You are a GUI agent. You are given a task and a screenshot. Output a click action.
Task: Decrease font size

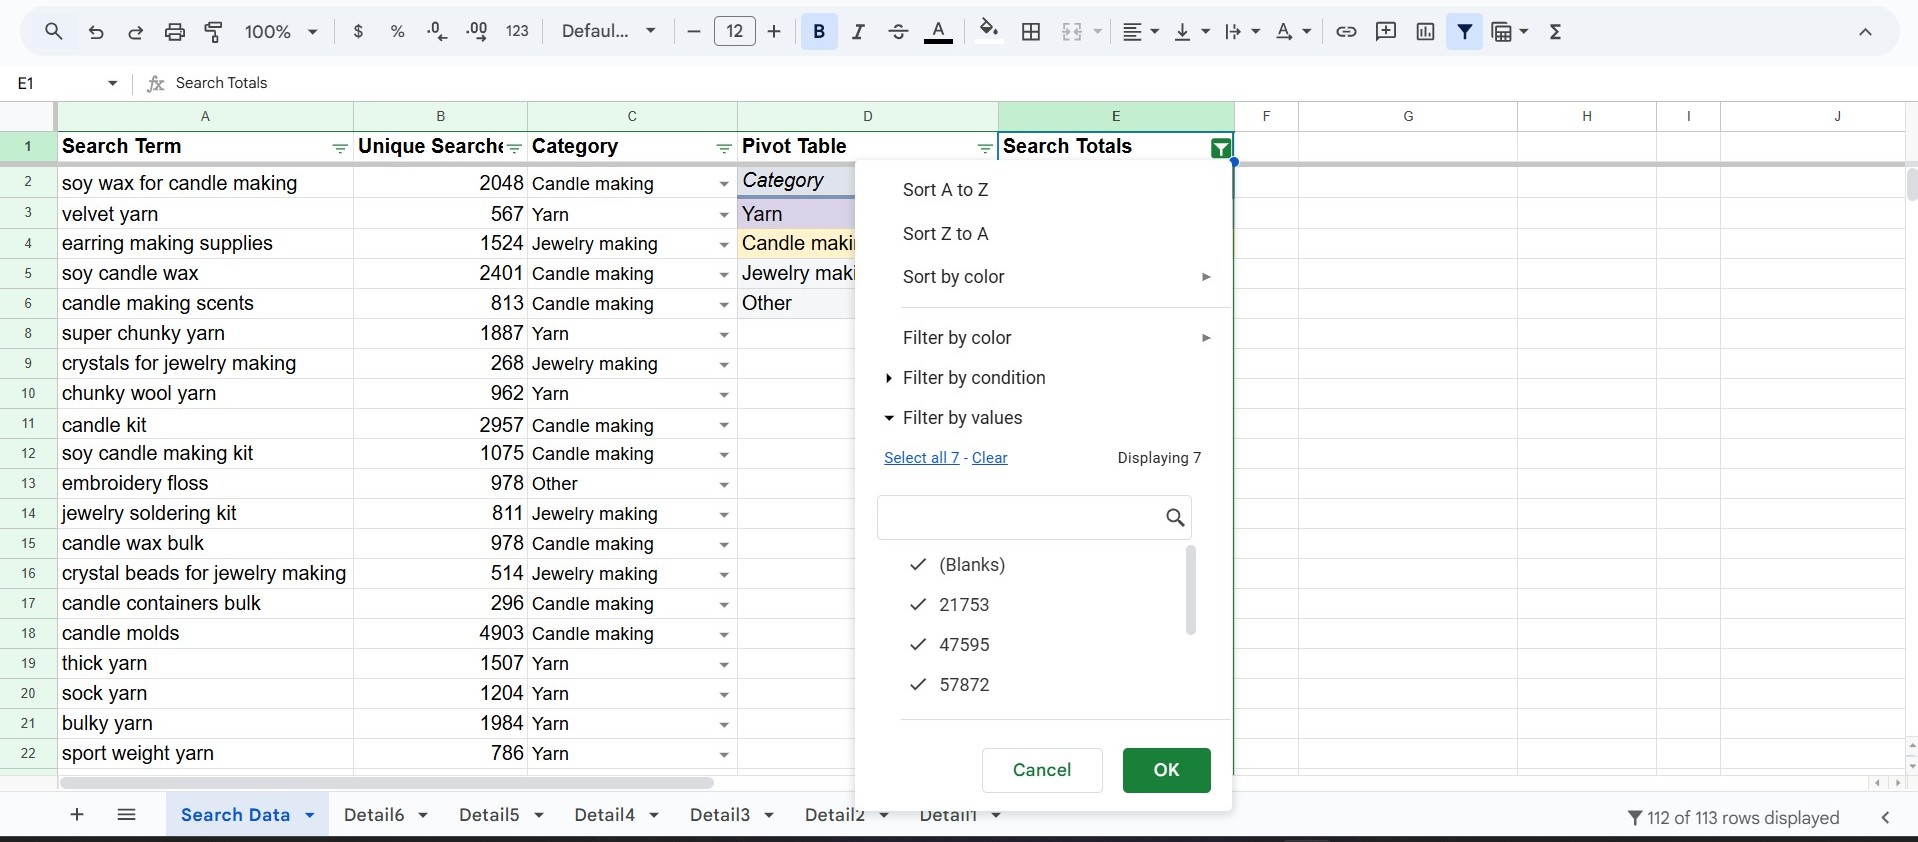(694, 32)
